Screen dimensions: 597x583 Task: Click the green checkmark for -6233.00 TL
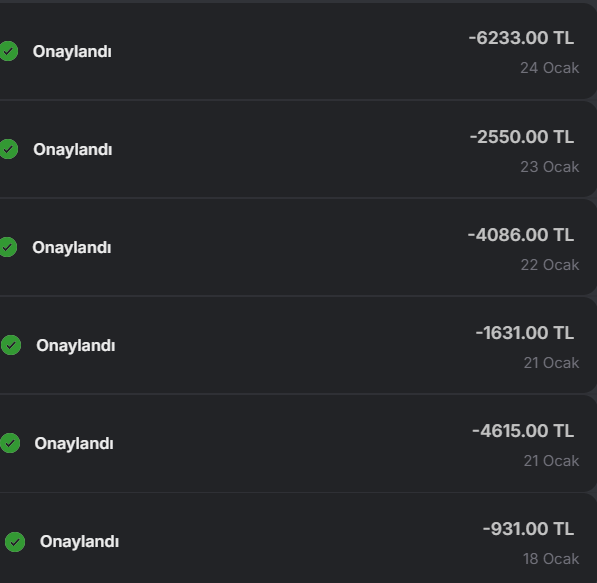click(8, 51)
